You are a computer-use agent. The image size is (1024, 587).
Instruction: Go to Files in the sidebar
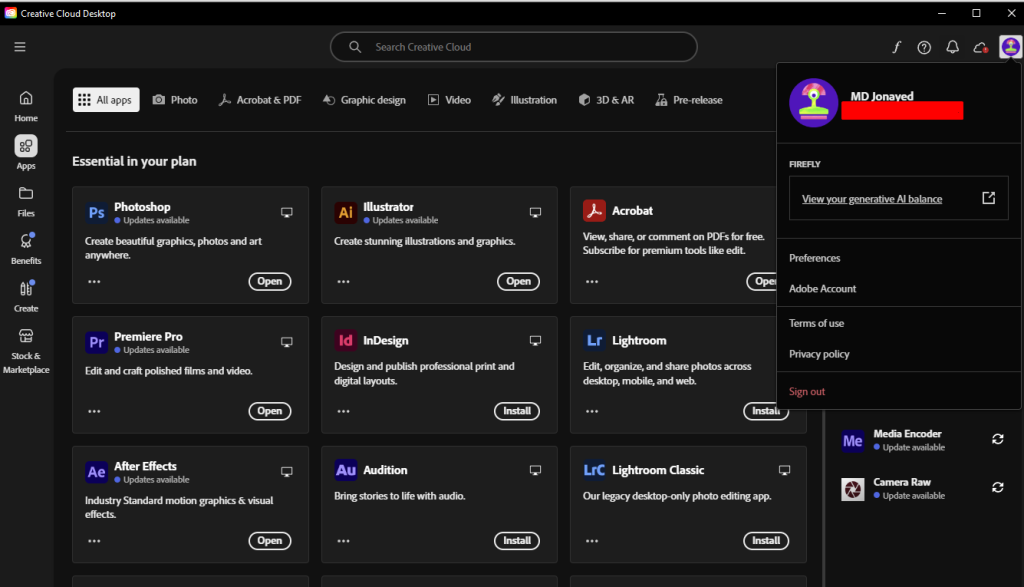pos(26,199)
